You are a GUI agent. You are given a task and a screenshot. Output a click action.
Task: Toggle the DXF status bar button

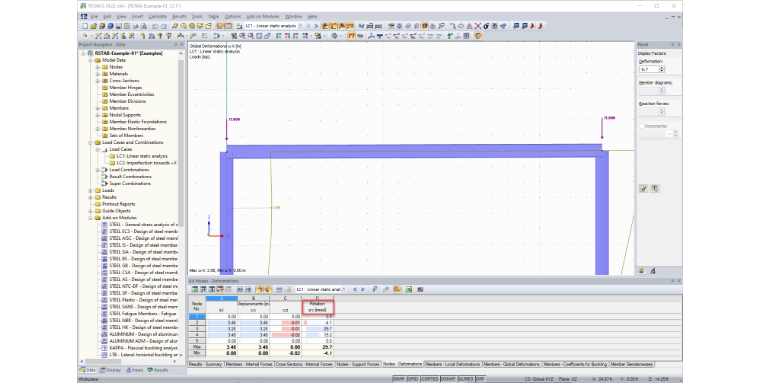click(480, 379)
